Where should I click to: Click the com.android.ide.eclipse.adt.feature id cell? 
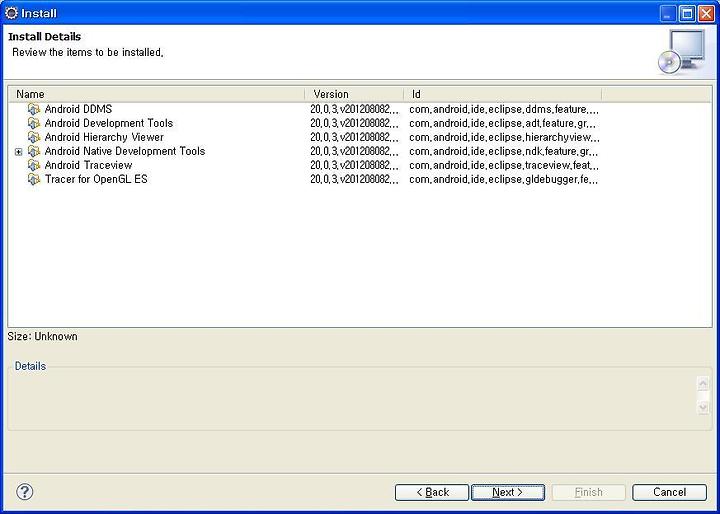pyautogui.click(x=504, y=123)
